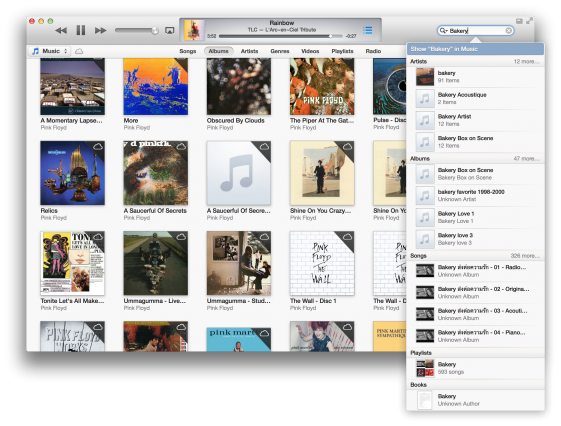Open the Artists tab
Viewport: 561px width, 426px height.
point(249,52)
